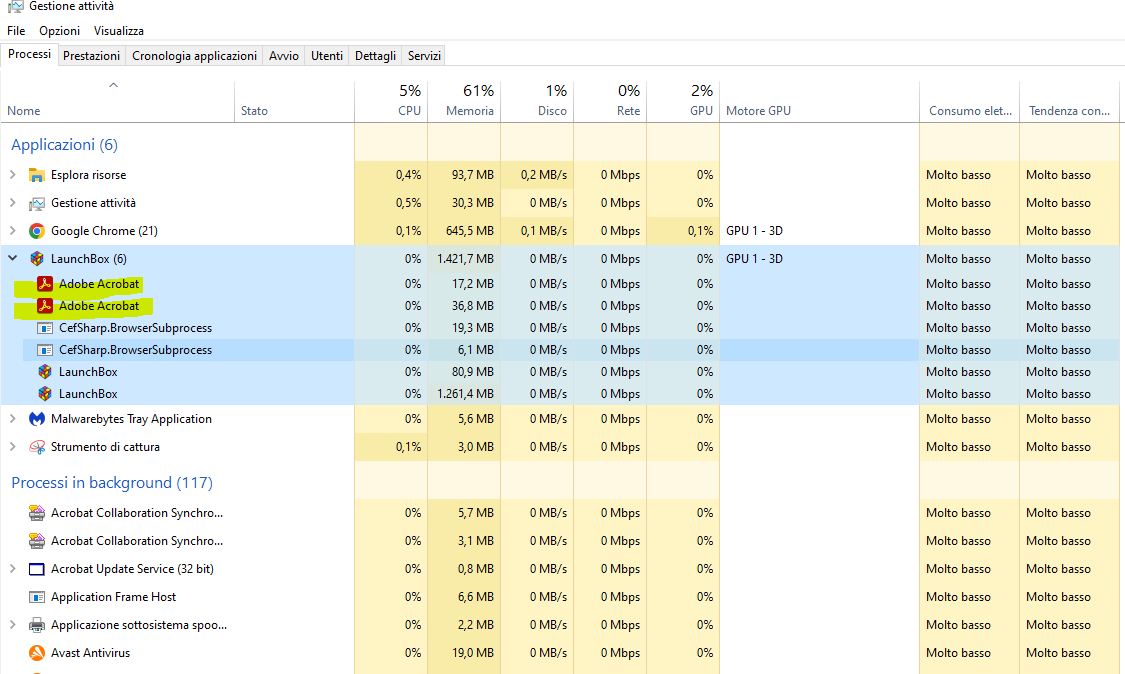The height and width of the screenshot is (674, 1125).
Task: Switch to the Utenti tab
Action: pyautogui.click(x=326, y=56)
